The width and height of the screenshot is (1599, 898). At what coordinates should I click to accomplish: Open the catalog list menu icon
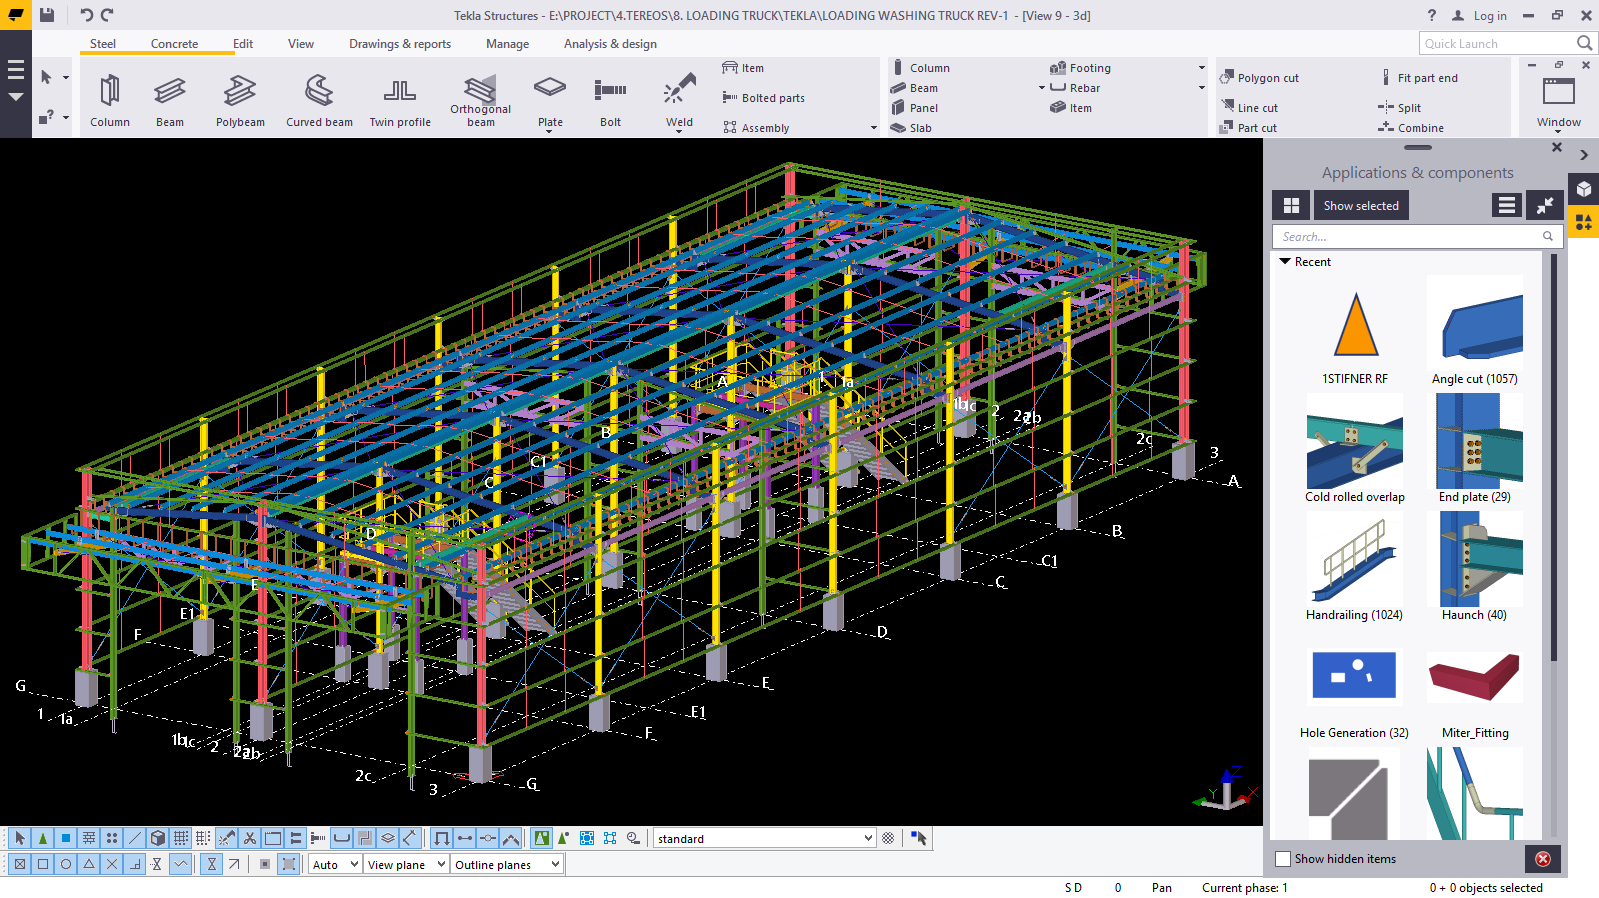point(1506,205)
